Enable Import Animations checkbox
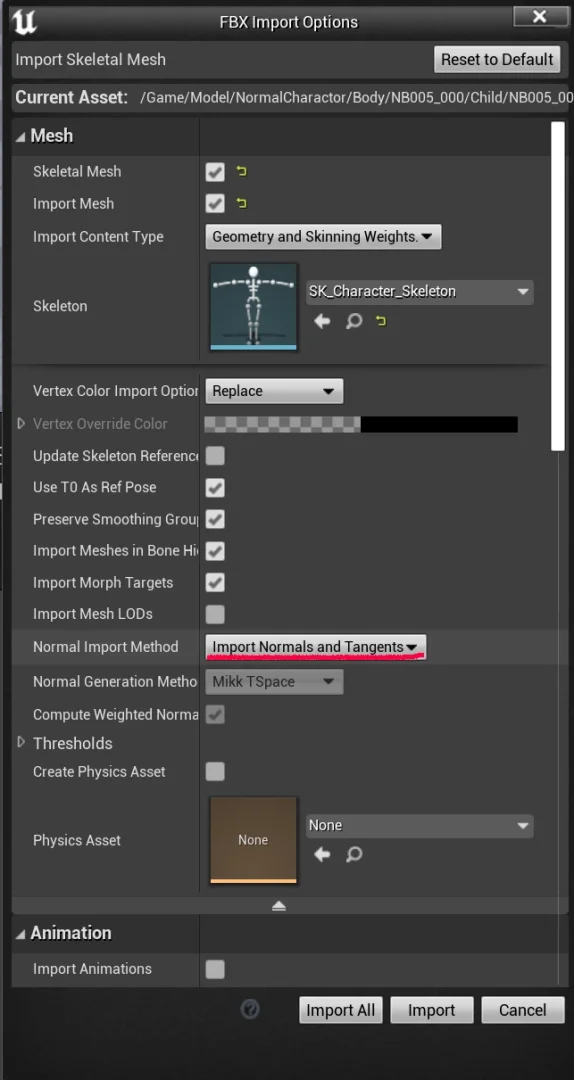Image resolution: width=574 pixels, height=1080 pixels. 215,969
